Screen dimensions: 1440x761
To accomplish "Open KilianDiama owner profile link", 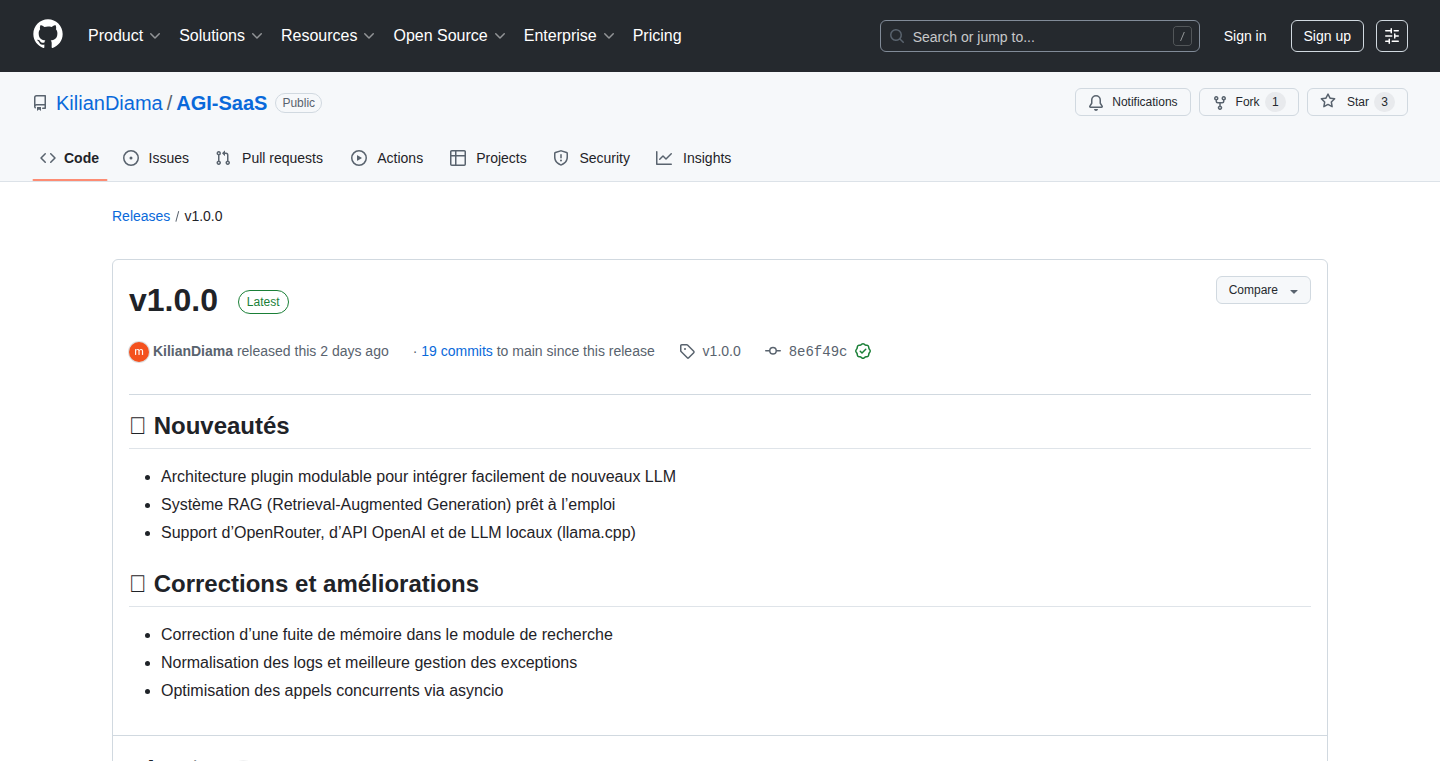I will (109, 103).
